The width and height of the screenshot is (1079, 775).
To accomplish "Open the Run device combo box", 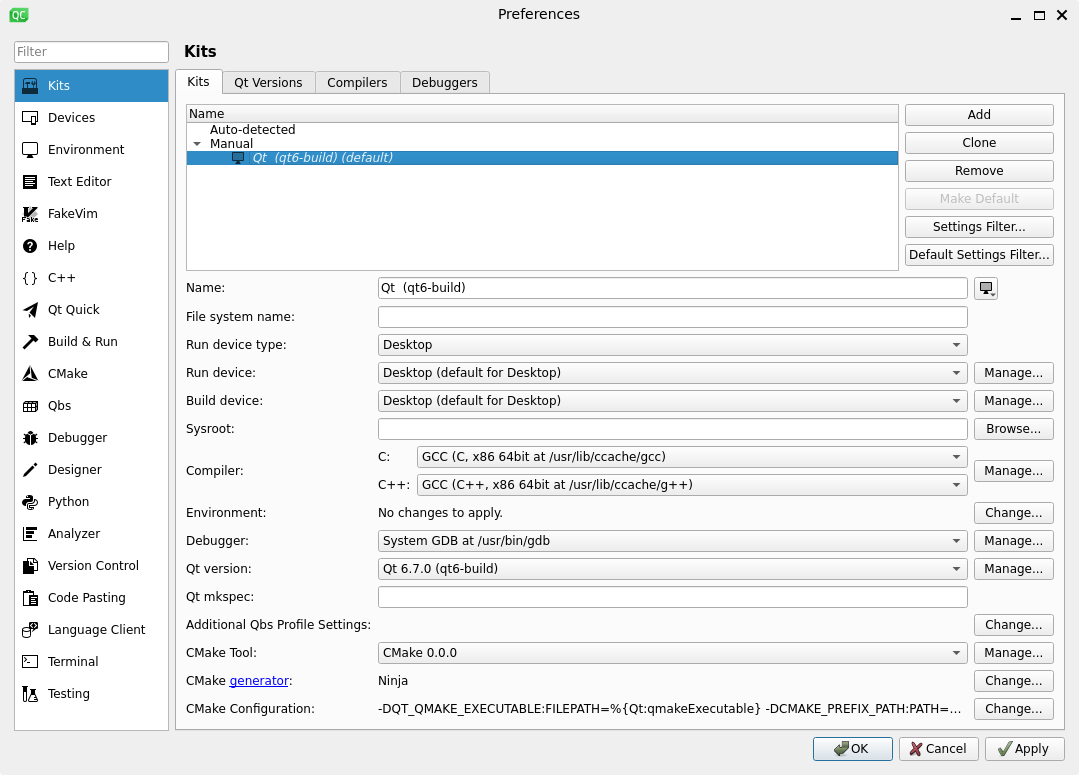I will coord(672,373).
